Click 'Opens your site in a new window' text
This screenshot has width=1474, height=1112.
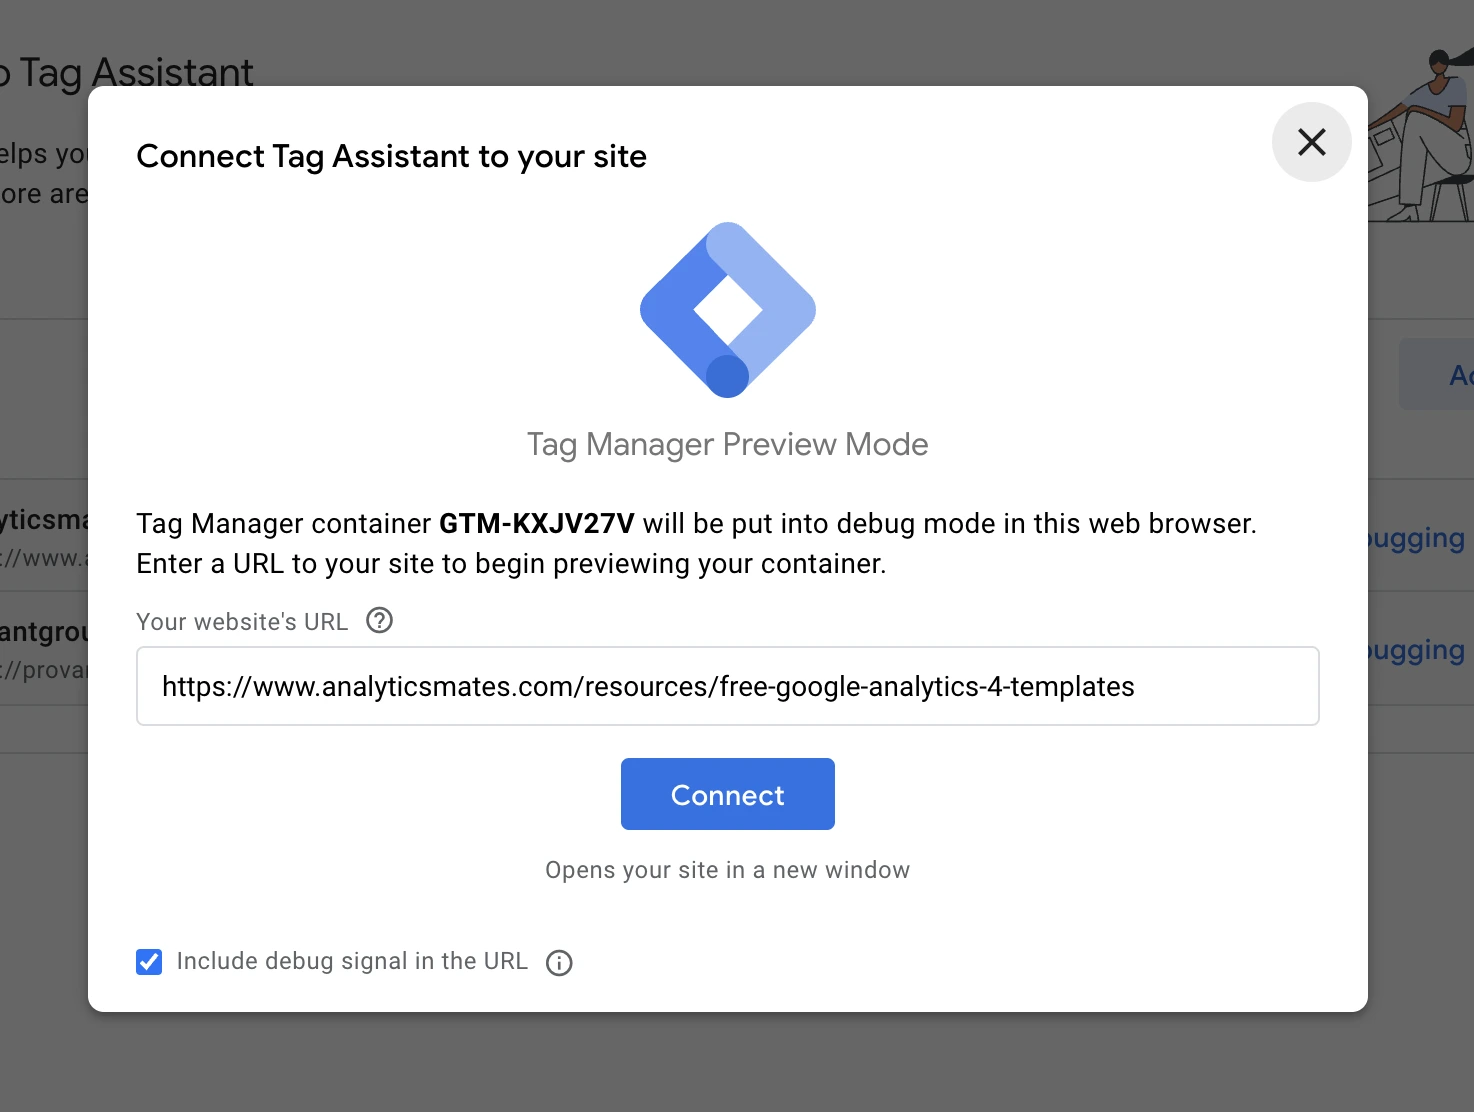pyautogui.click(x=728, y=870)
